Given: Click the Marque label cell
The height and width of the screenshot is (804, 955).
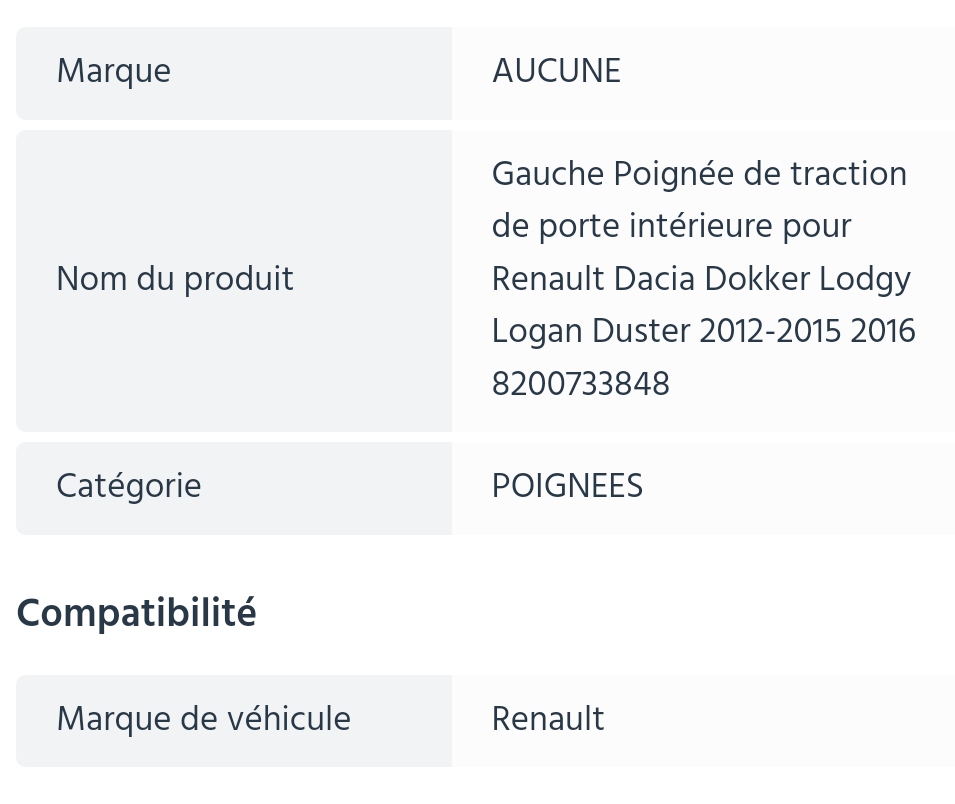Looking at the screenshot, I should (234, 73).
